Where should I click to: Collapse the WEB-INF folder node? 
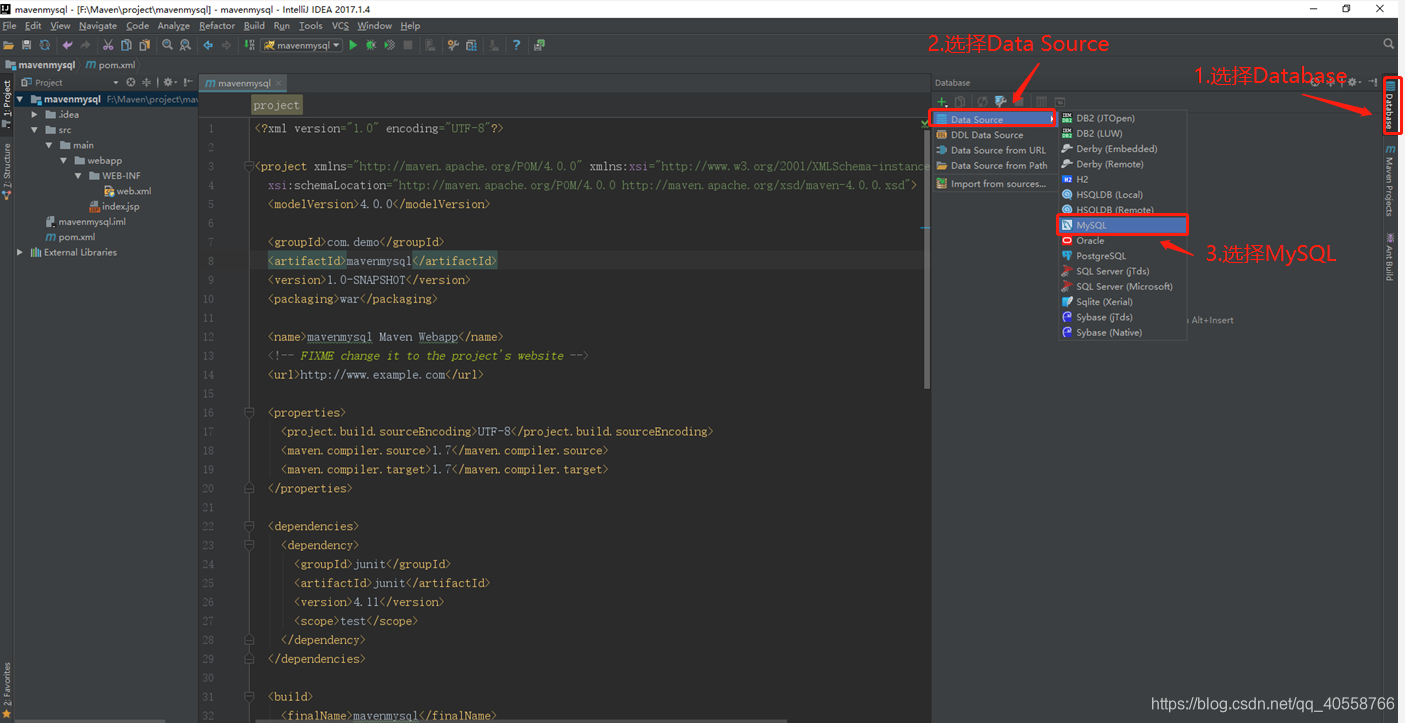tap(79, 176)
